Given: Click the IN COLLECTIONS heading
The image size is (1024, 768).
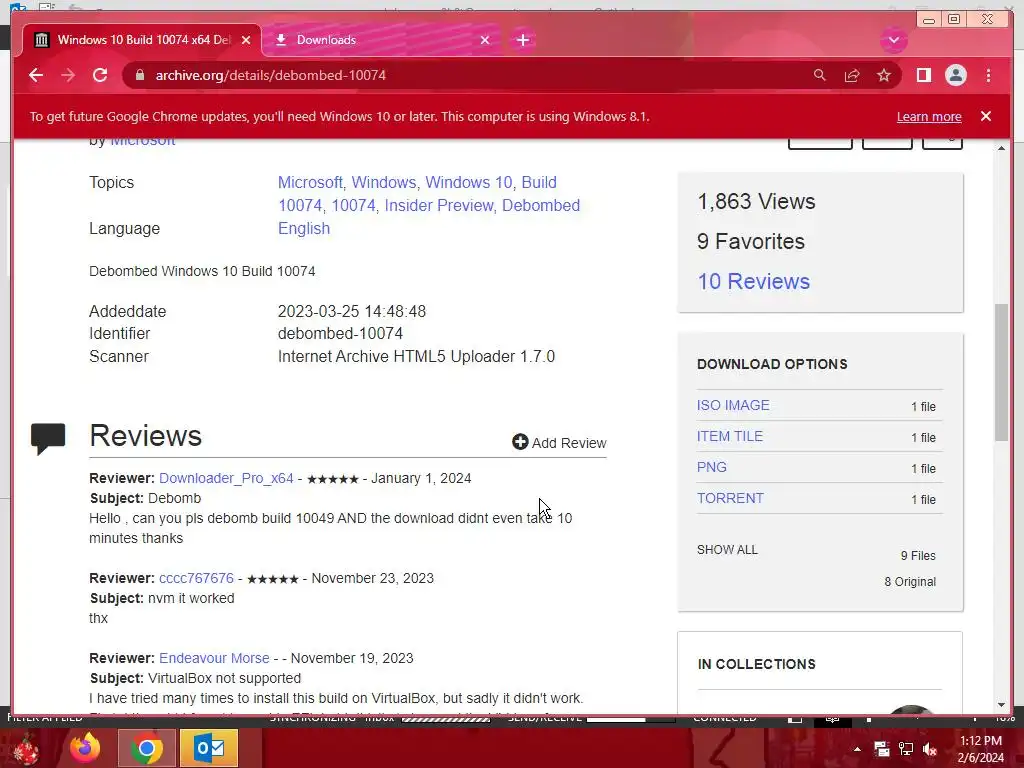Looking at the screenshot, I should pyautogui.click(x=757, y=664).
